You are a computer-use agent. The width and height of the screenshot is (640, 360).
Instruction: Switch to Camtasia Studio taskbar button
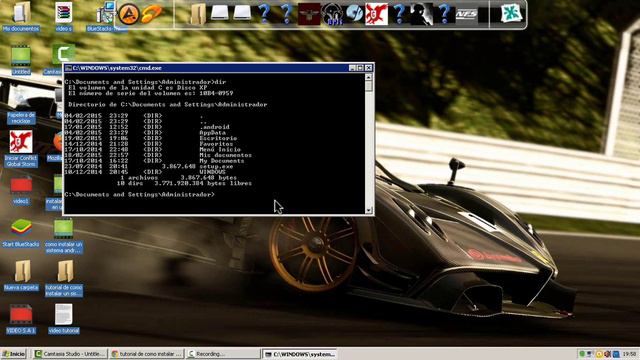70,354
